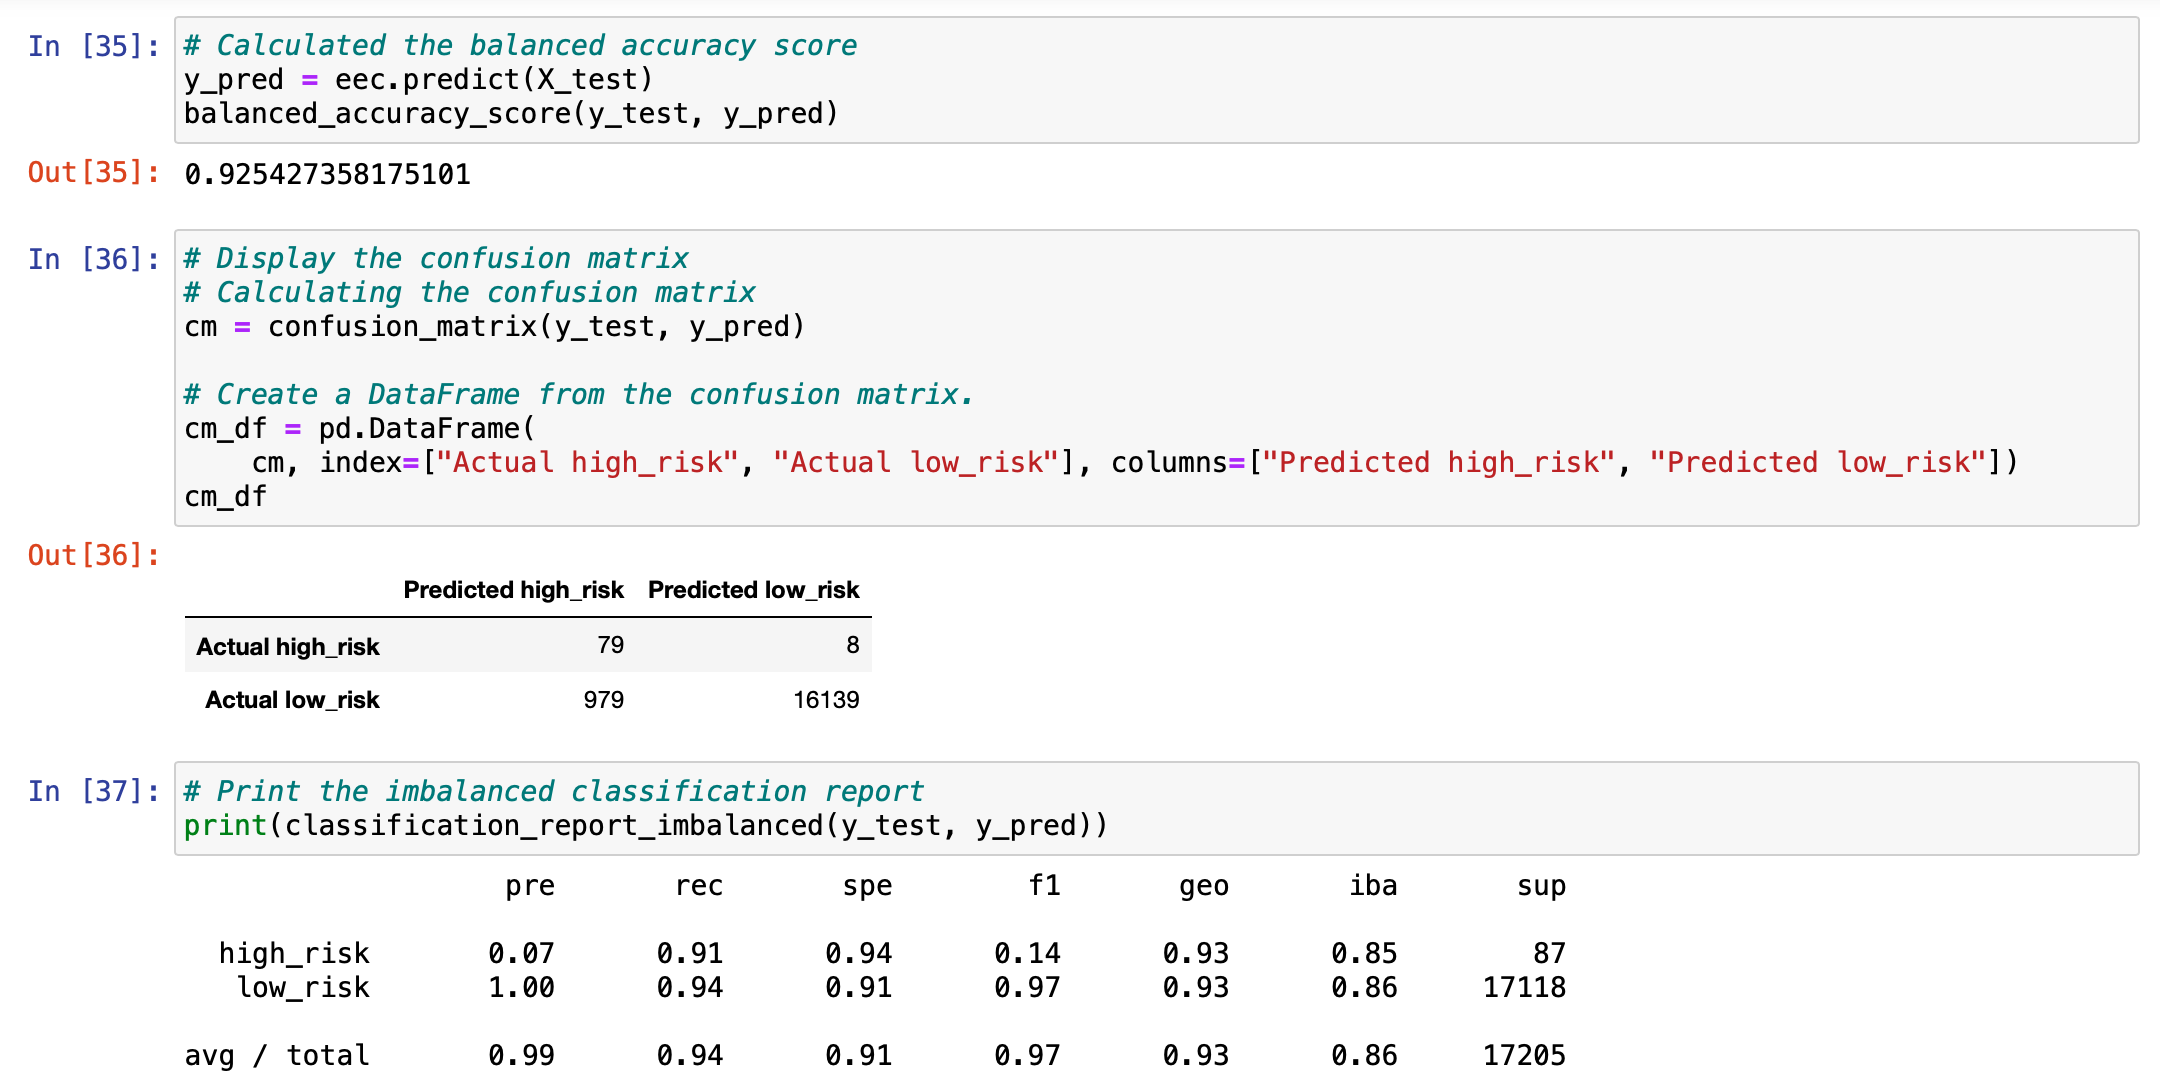This screenshot has height=1084, width=2160.
Task: Click the In [35]: prompt label
Action: tap(93, 46)
